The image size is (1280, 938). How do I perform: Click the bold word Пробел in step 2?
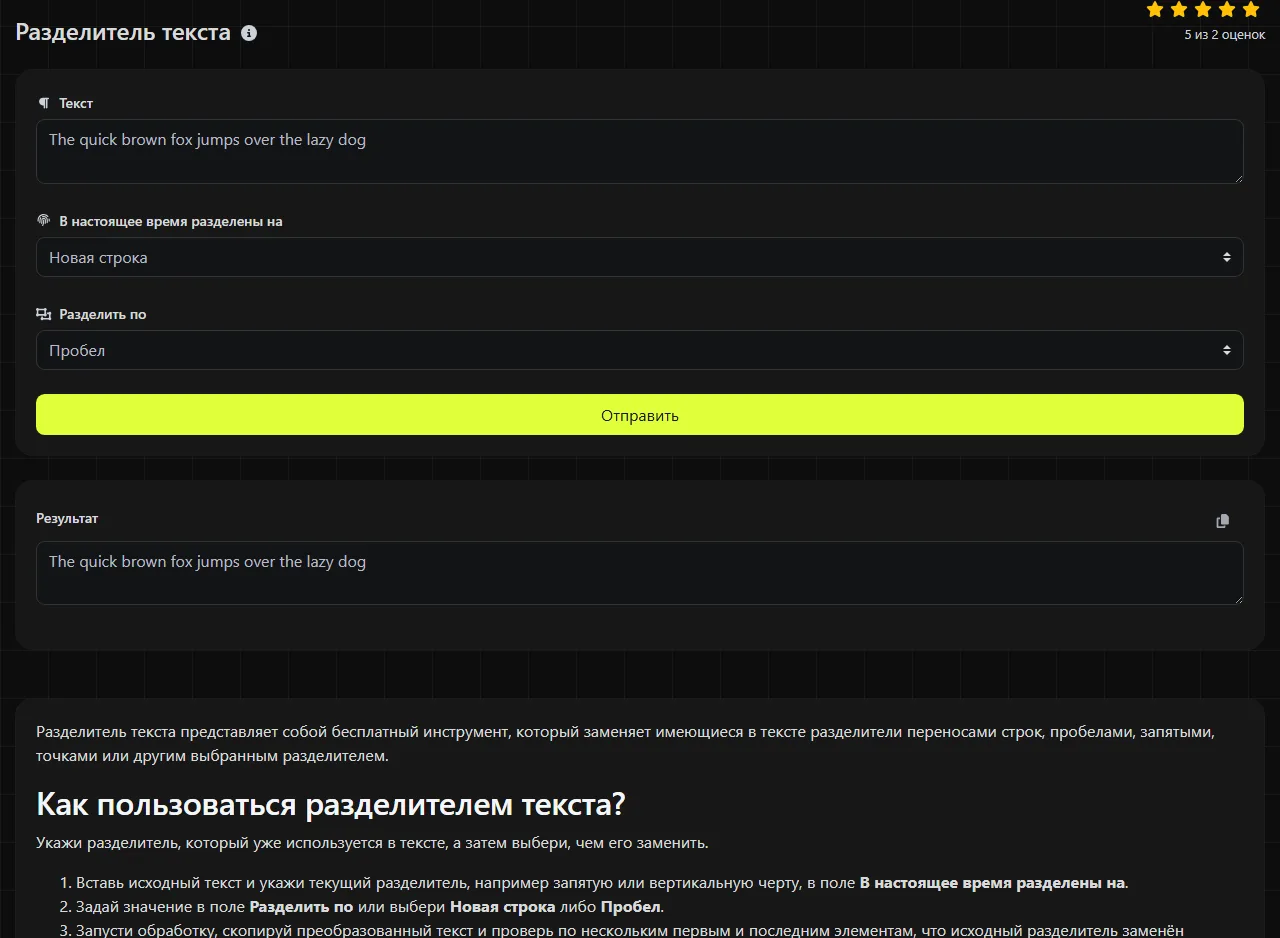[631, 907]
